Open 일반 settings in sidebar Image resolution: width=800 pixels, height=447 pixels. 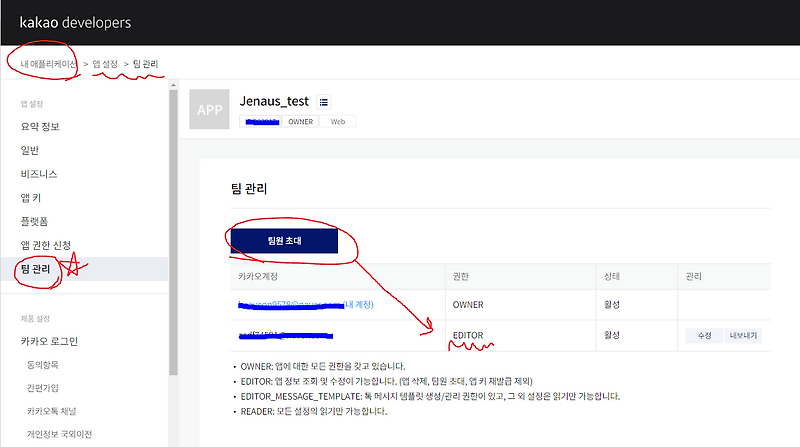30,150
